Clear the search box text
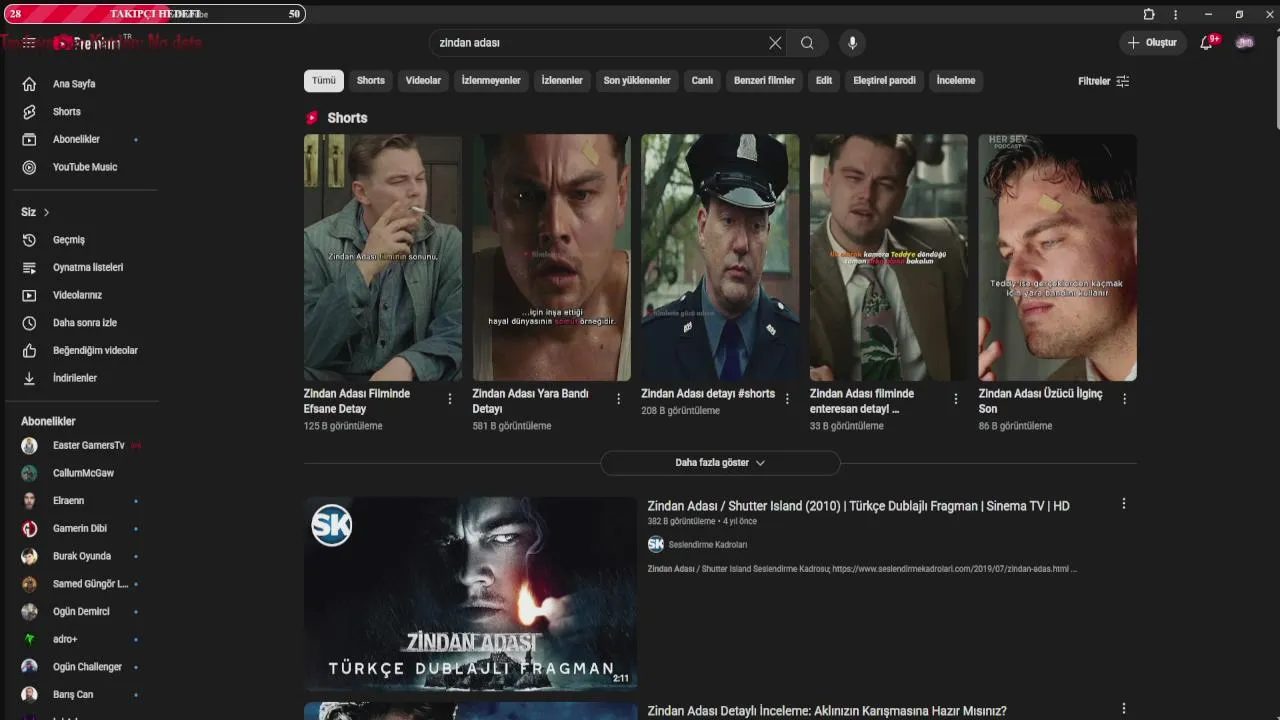Image resolution: width=1280 pixels, height=720 pixels. [x=775, y=43]
